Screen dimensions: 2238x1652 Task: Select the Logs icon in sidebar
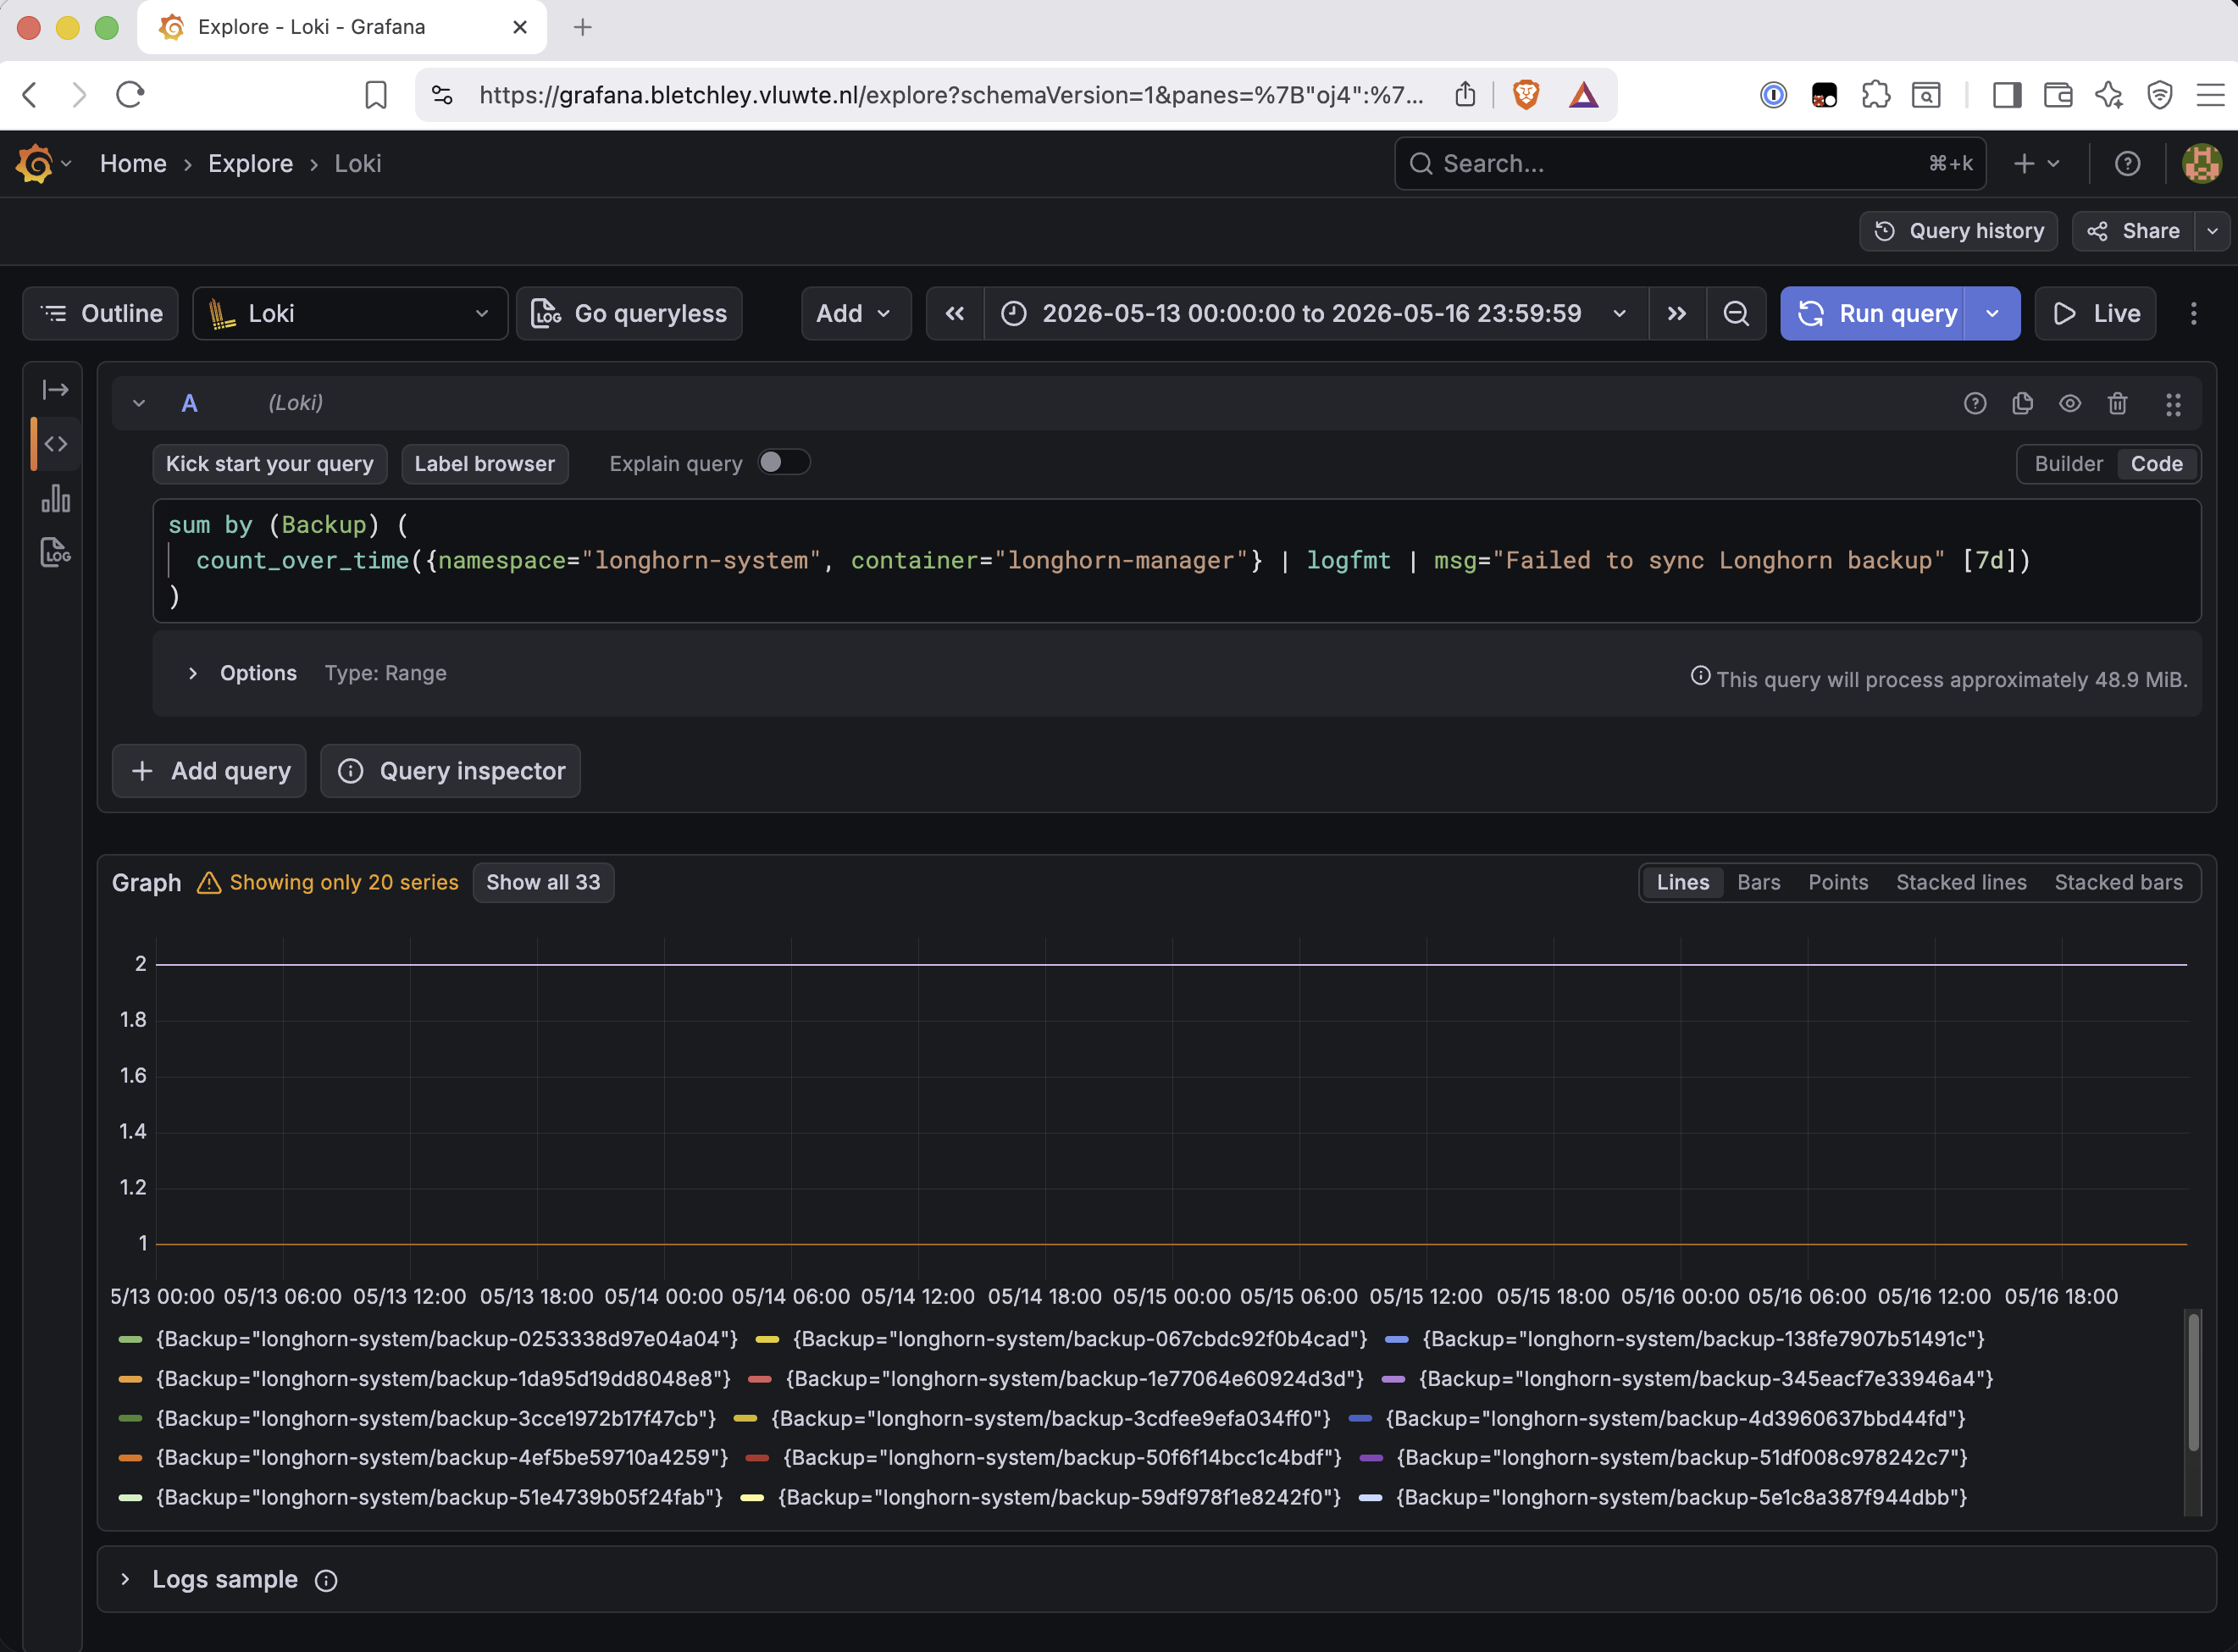55,552
